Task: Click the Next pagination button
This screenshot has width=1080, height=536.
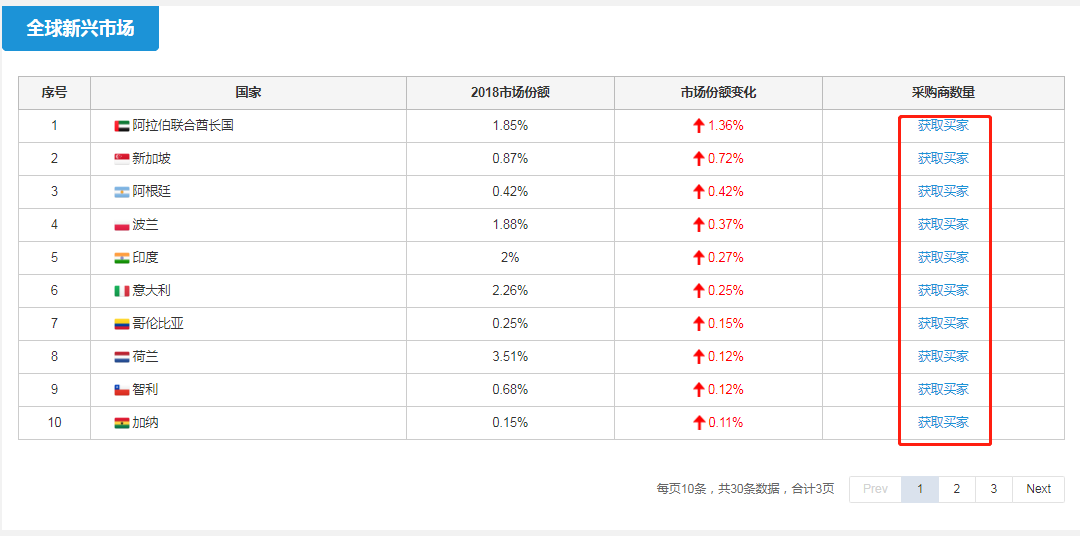Action: (1038, 489)
